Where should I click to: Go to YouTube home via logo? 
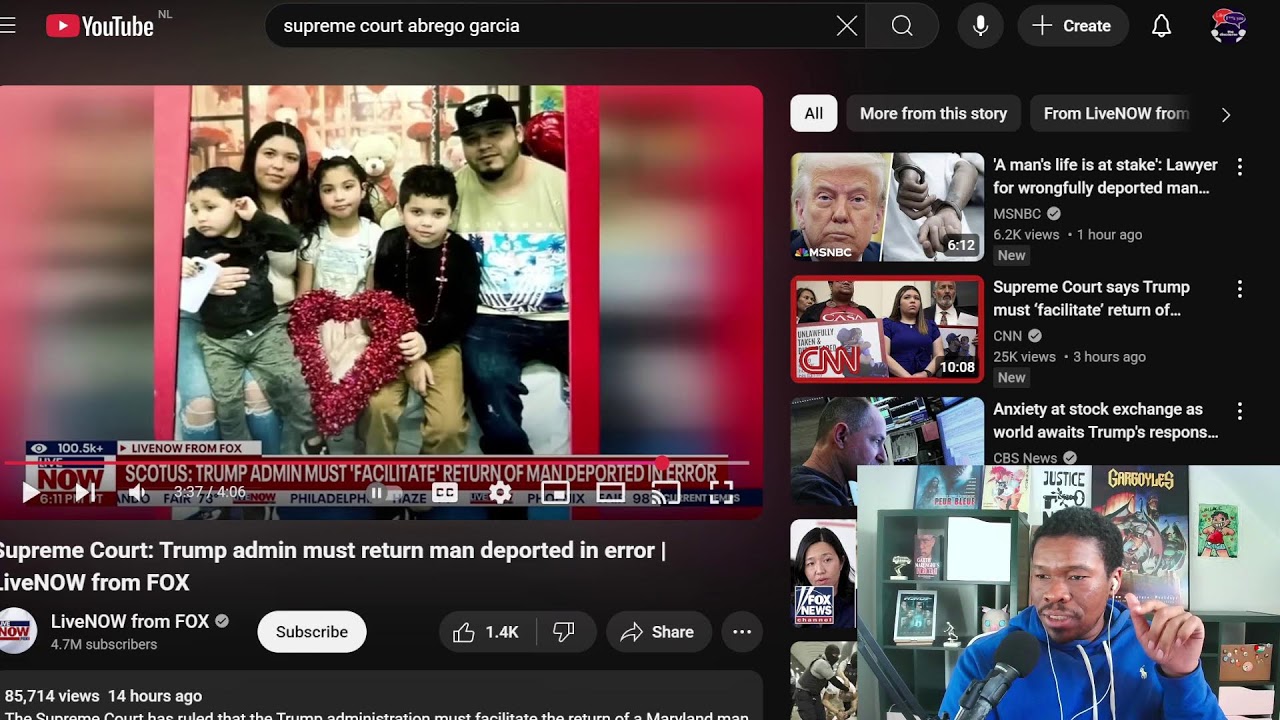(100, 26)
